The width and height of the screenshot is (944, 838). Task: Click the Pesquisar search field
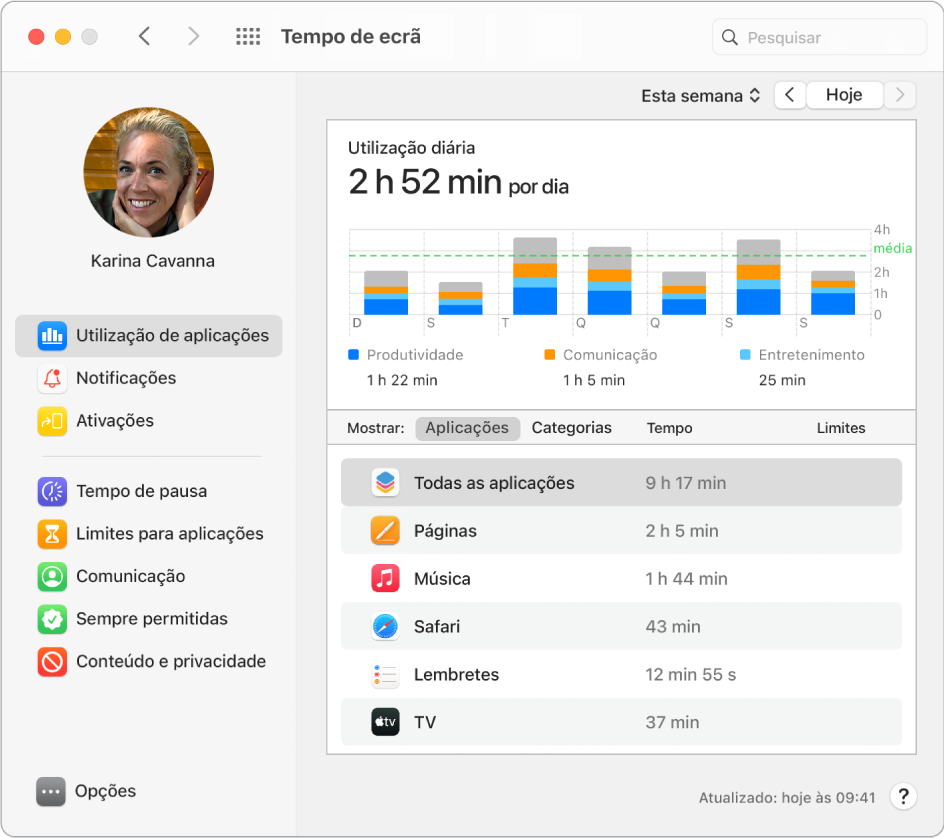pos(819,37)
